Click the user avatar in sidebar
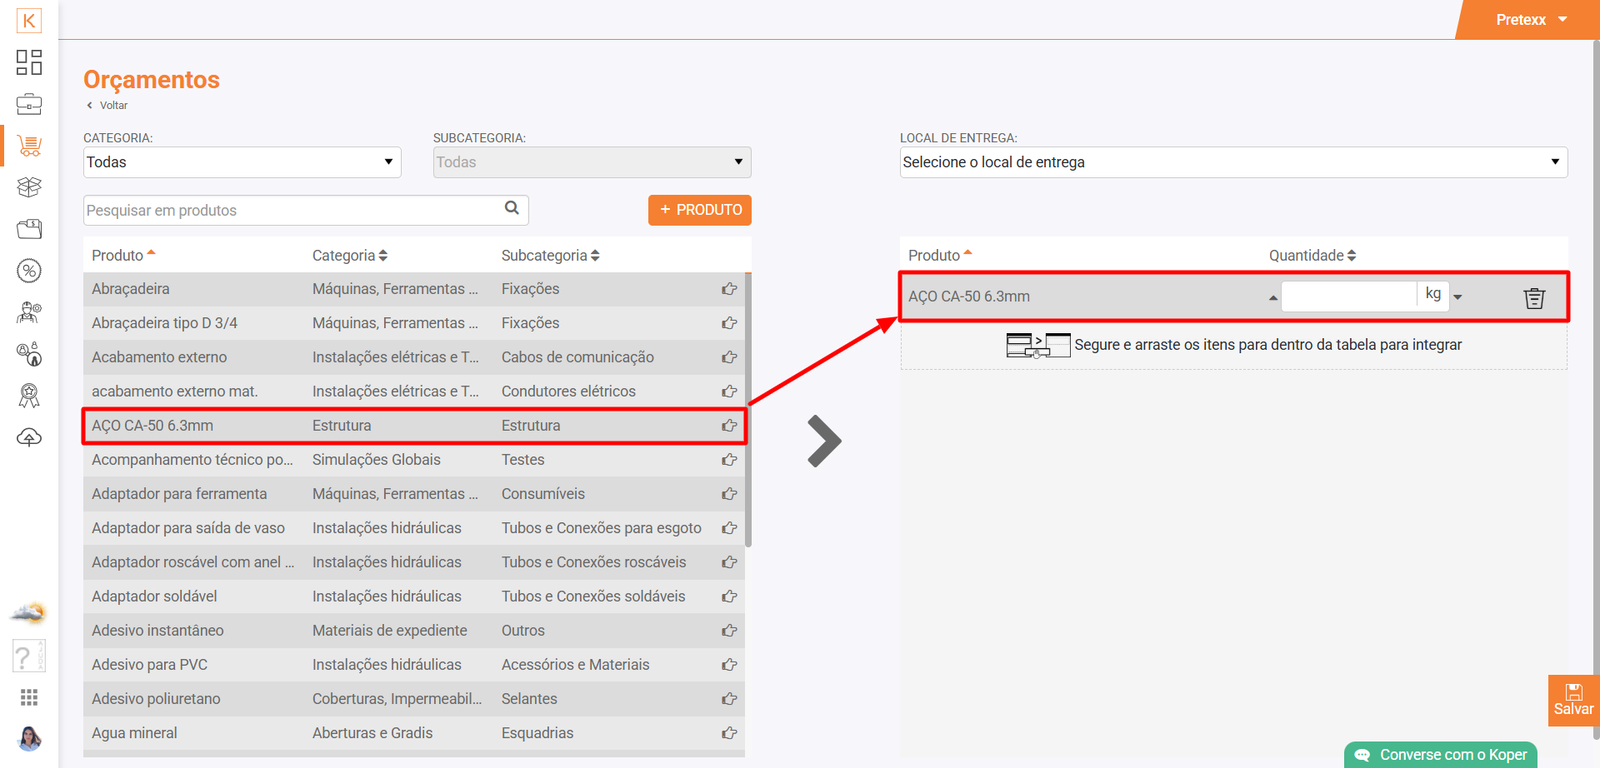Viewport: 1600px width, 768px height. [x=29, y=739]
